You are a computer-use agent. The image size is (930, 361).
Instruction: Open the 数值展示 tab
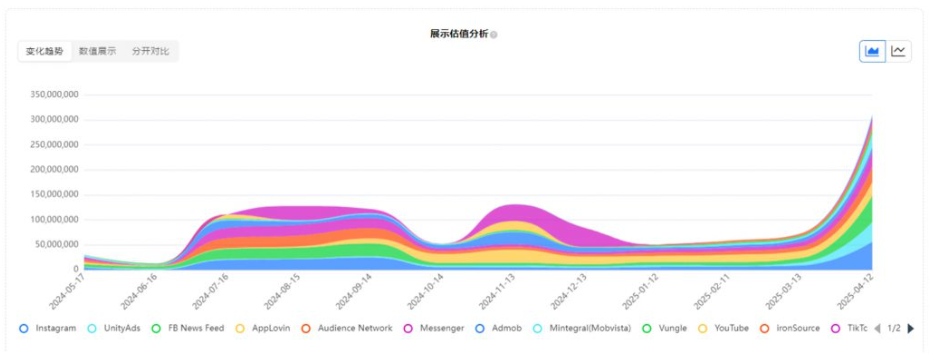click(97, 52)
